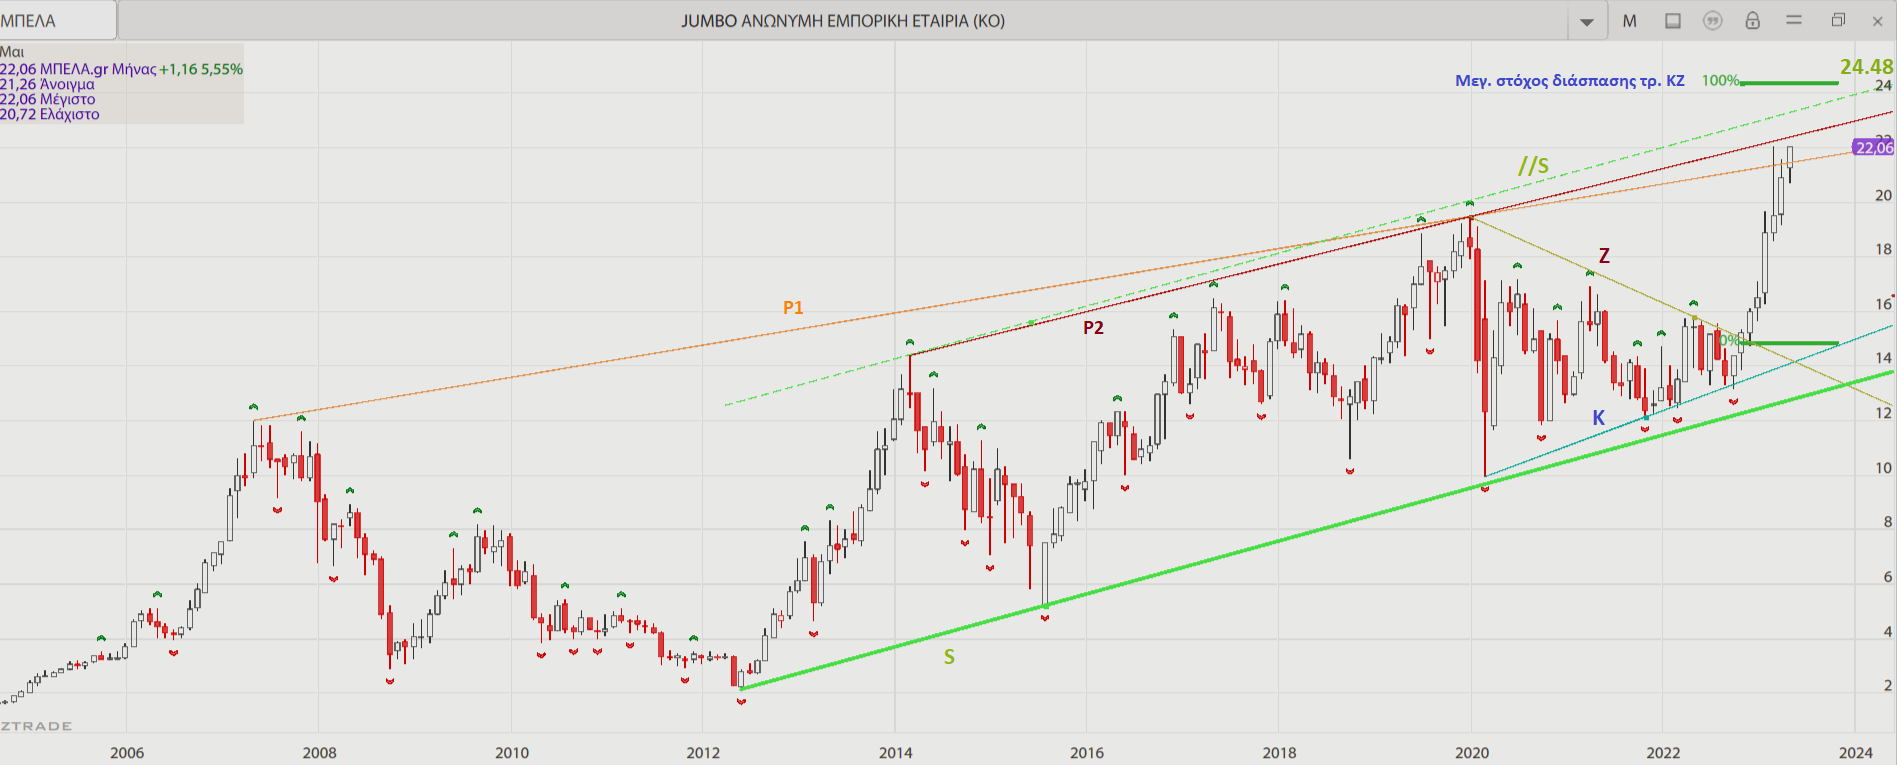1897x765 pixels.
Task: Click the P1 trendline label
Action: tap(793, 308)
